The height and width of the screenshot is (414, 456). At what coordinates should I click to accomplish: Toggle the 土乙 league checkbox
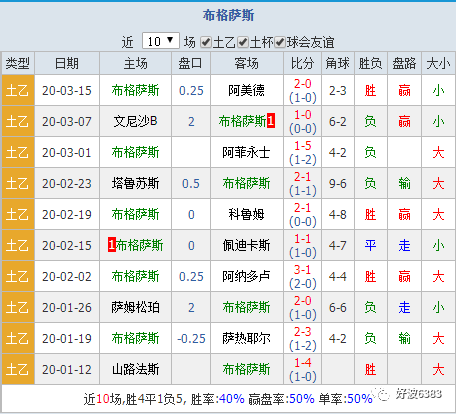pyautogui.click(x=206, y=42)
